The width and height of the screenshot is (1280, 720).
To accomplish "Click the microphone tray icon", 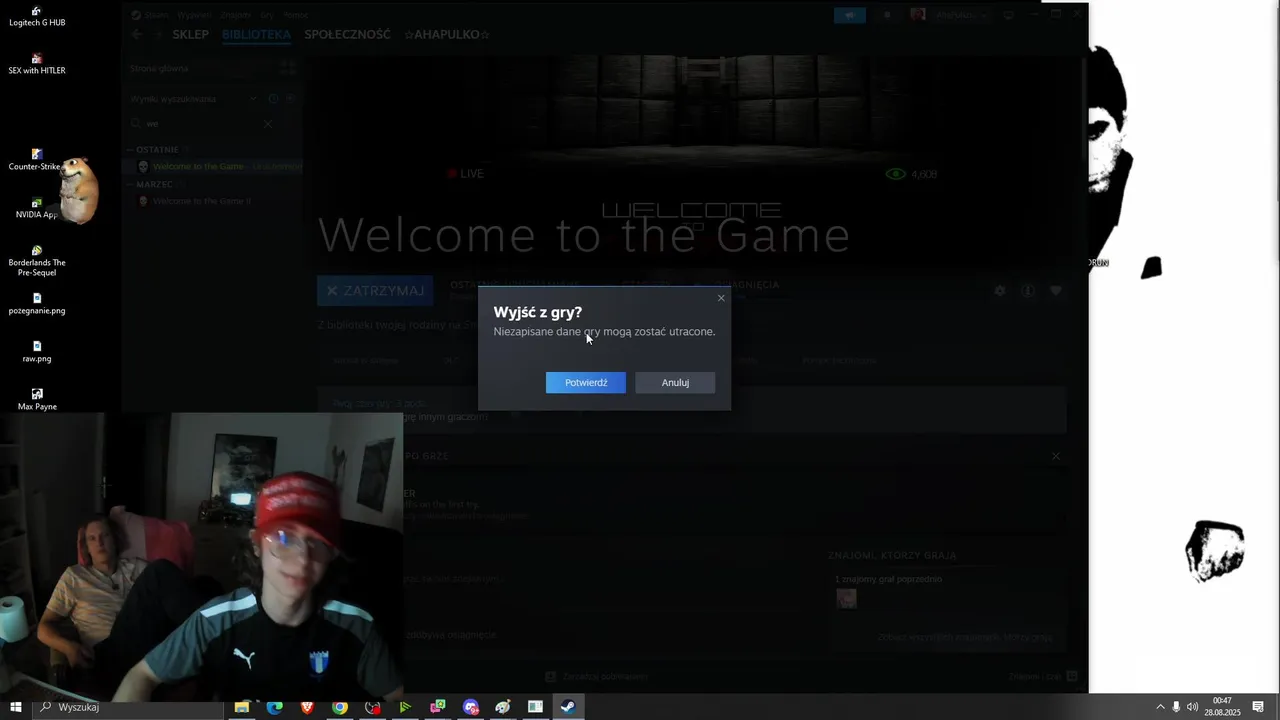I will point(1176,707).
